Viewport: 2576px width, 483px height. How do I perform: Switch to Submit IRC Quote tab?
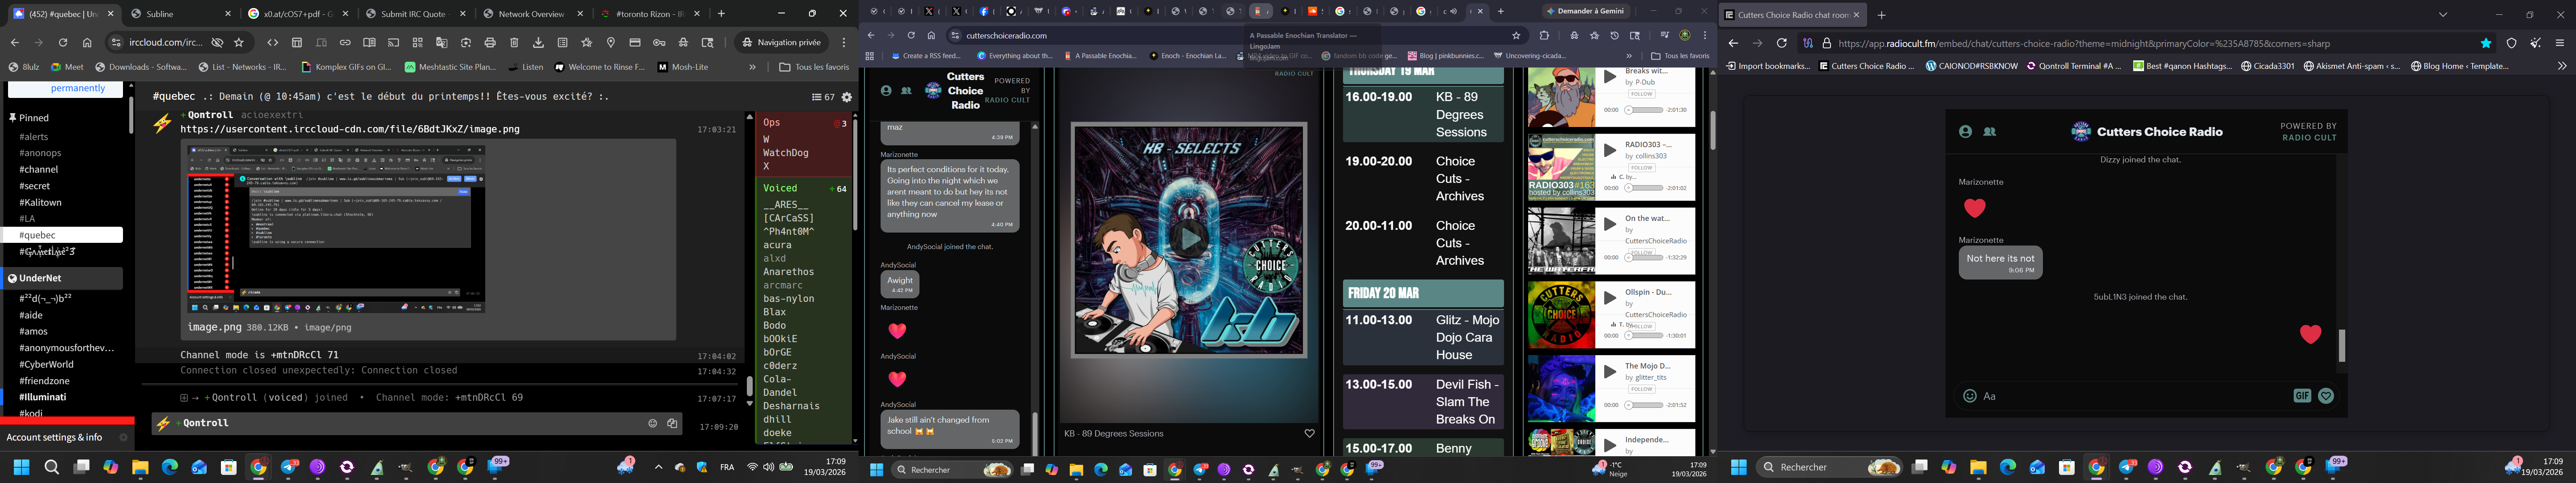pos(412,14)
